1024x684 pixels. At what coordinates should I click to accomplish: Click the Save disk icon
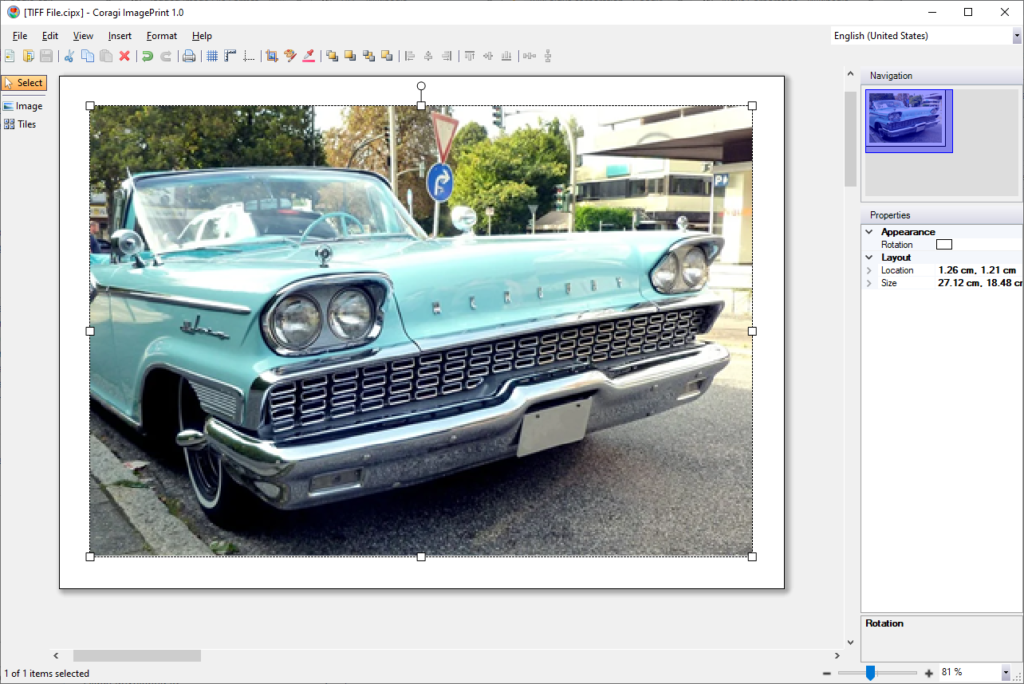coord(46,56)
